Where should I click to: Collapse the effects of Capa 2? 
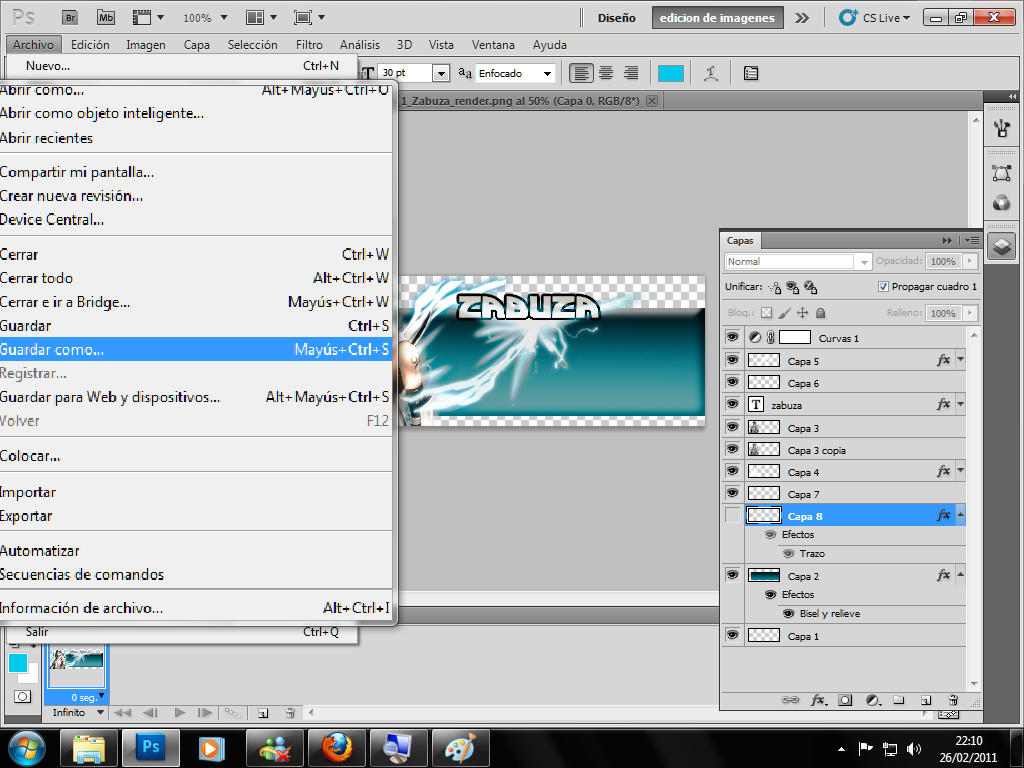961,575
